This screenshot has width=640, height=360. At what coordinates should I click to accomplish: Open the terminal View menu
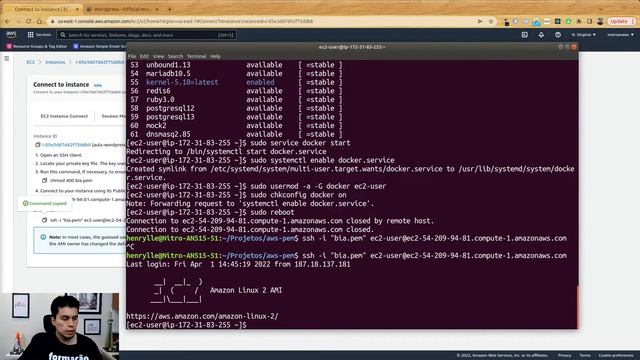pyautogui.click(x=158, y=56)
